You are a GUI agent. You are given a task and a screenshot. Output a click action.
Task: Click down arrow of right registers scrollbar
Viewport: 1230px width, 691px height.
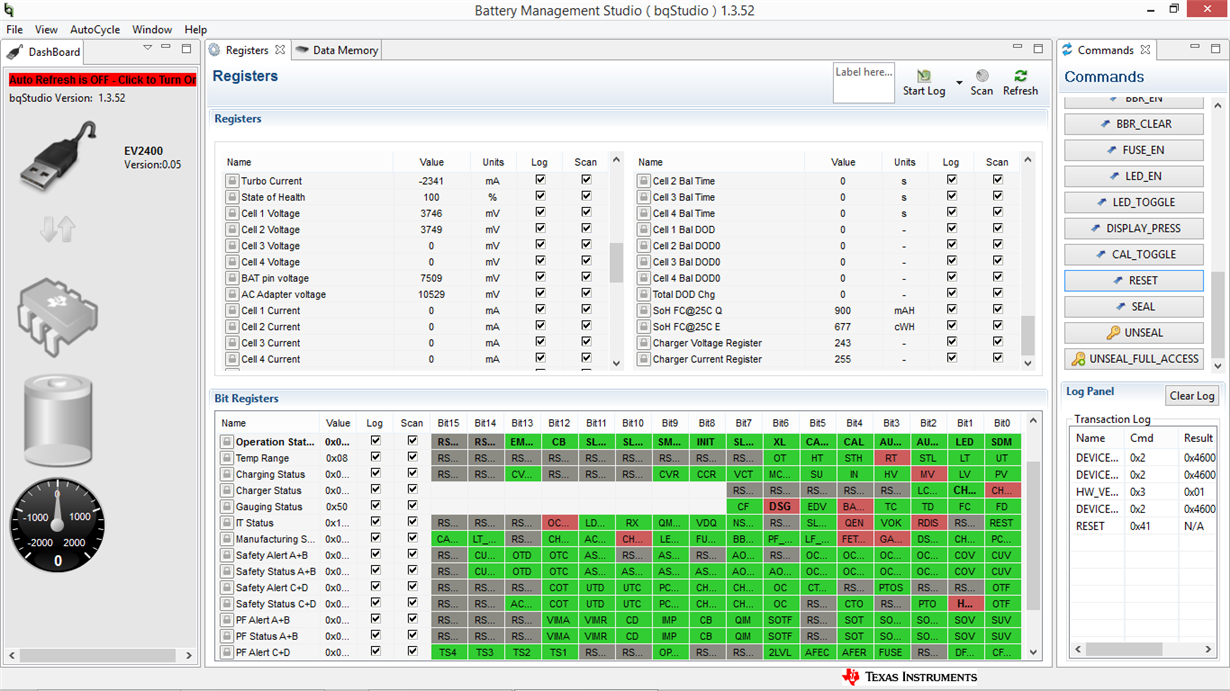point(1027,364)
